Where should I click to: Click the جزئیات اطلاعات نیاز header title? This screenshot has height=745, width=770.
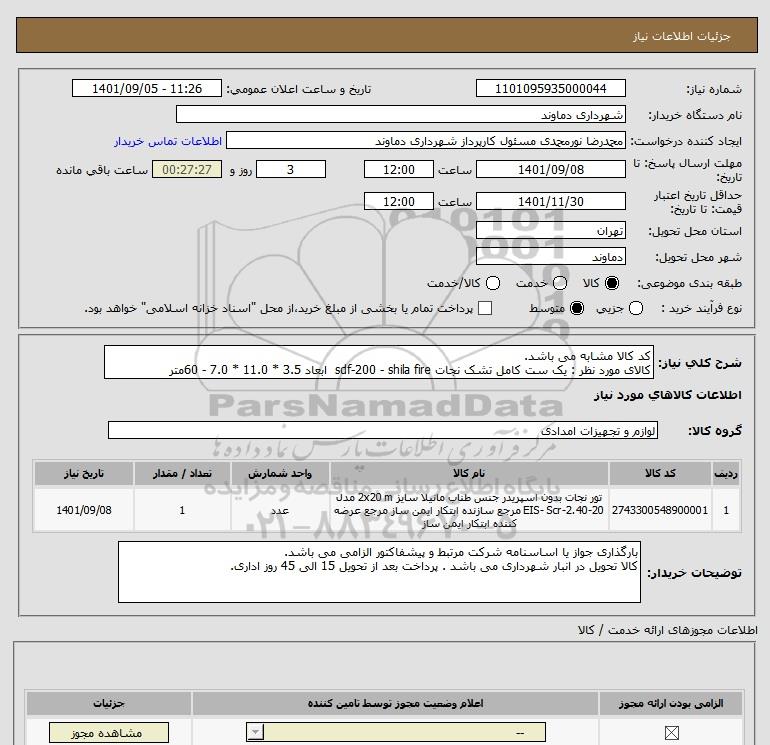click(682, 36)
